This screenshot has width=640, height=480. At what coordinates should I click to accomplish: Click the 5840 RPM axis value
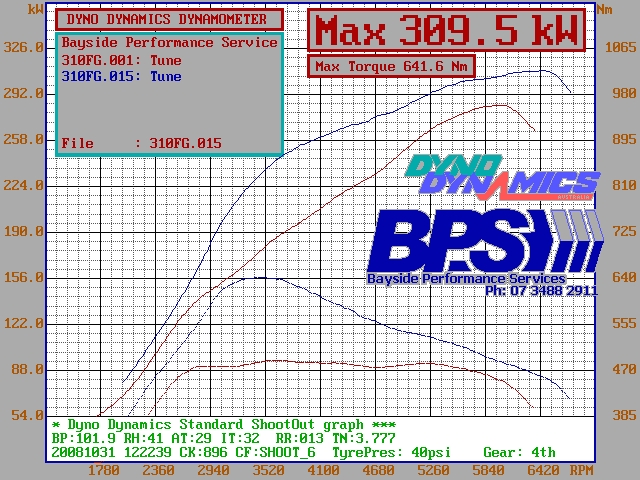(488, 471)
